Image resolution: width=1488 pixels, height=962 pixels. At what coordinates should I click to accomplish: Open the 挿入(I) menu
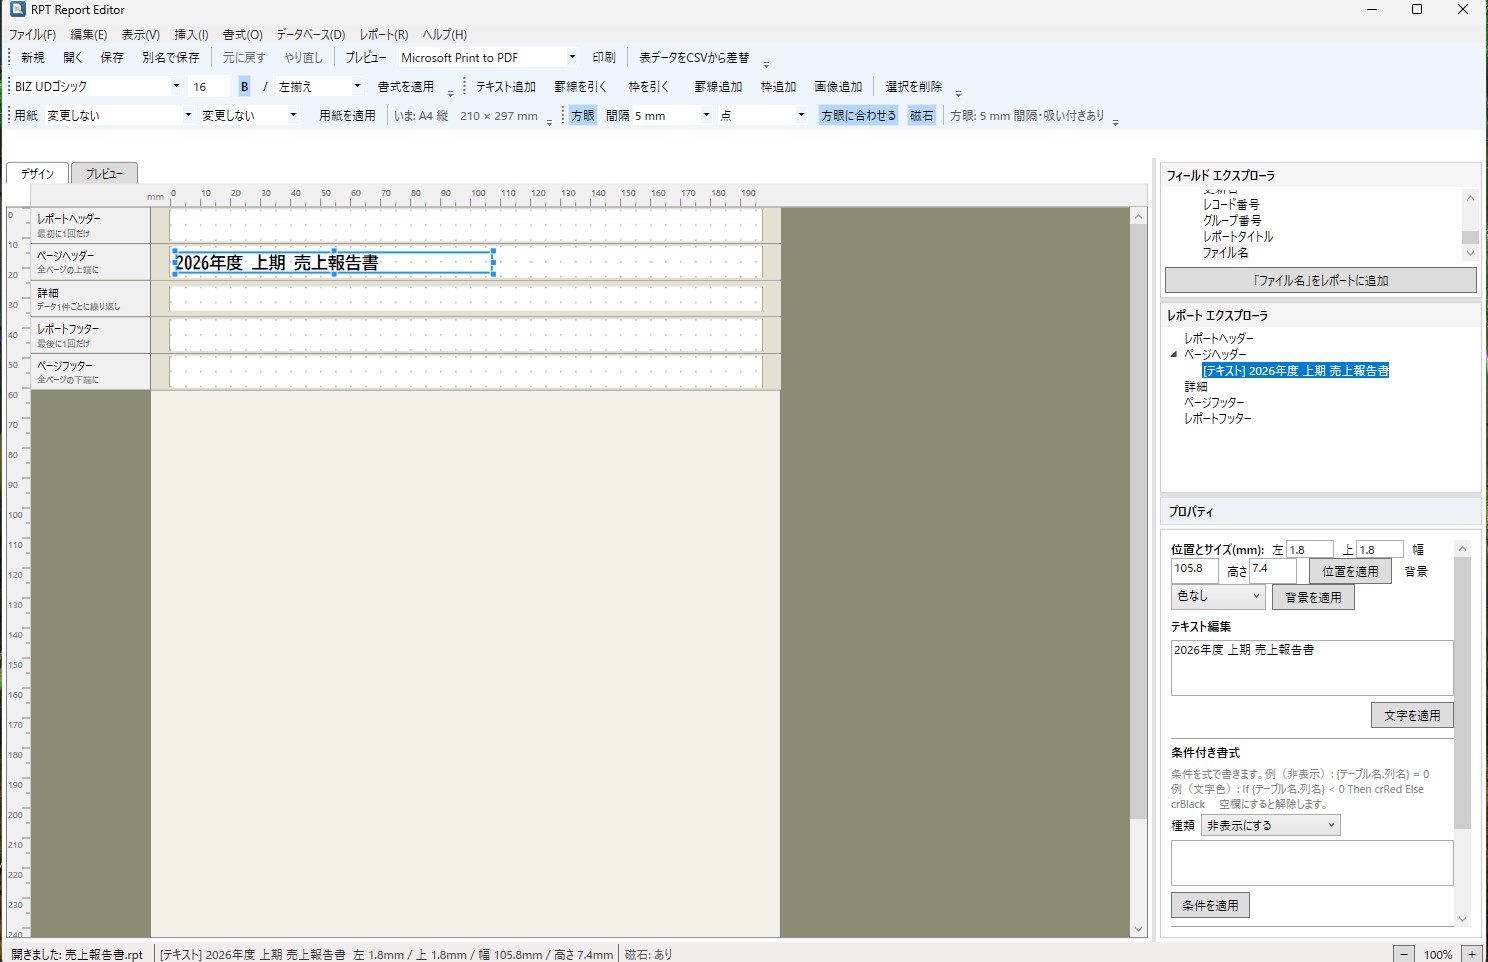click(191, 34)
